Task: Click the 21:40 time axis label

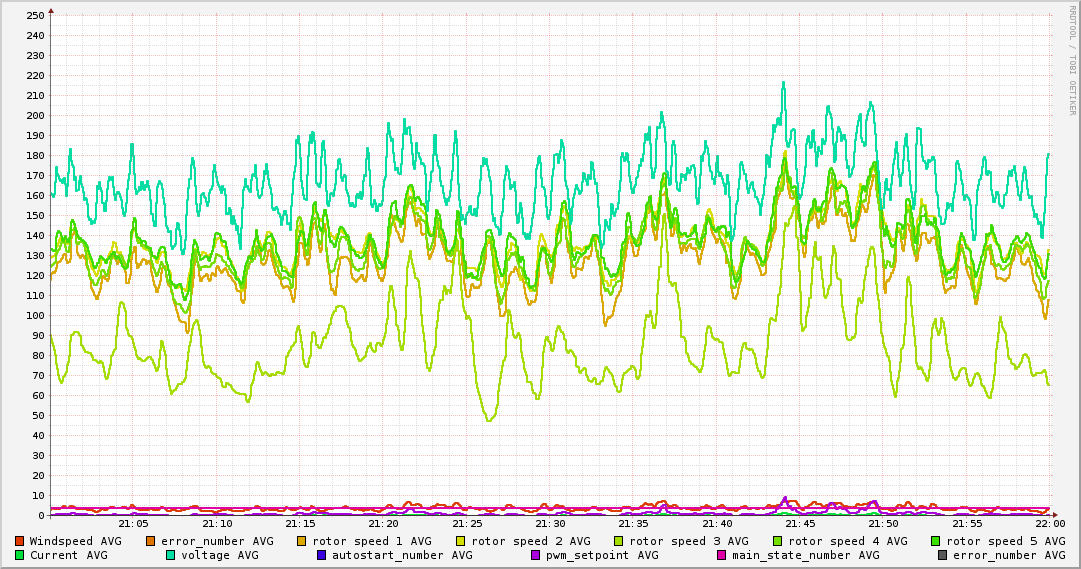Action: 717,524
